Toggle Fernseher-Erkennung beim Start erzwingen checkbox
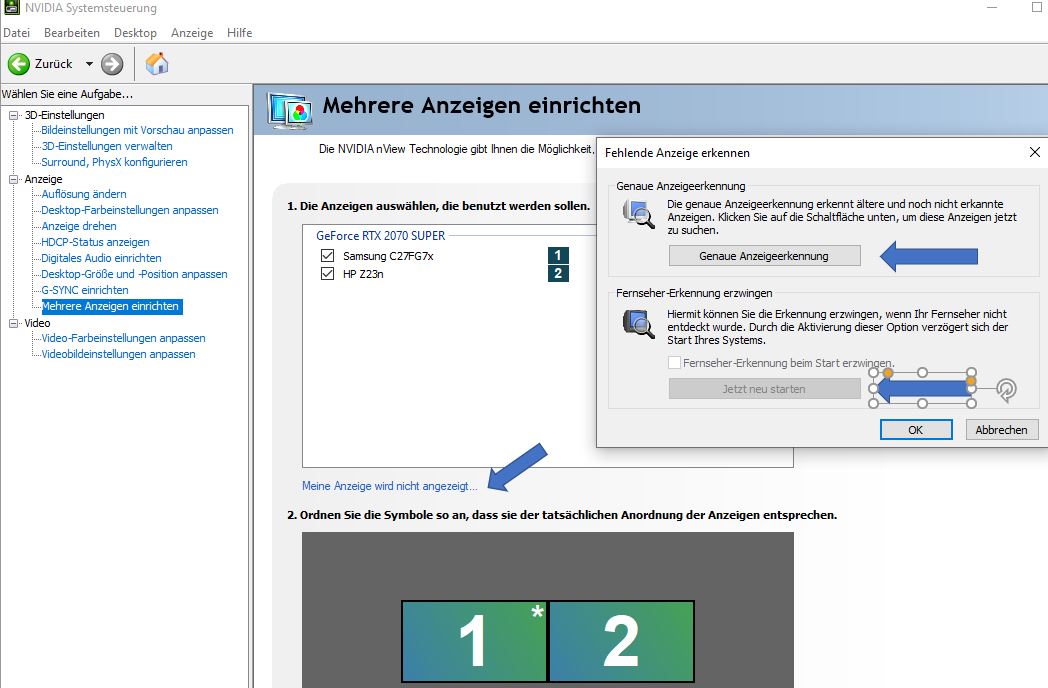1048x688 pixels. pos(674,362)
